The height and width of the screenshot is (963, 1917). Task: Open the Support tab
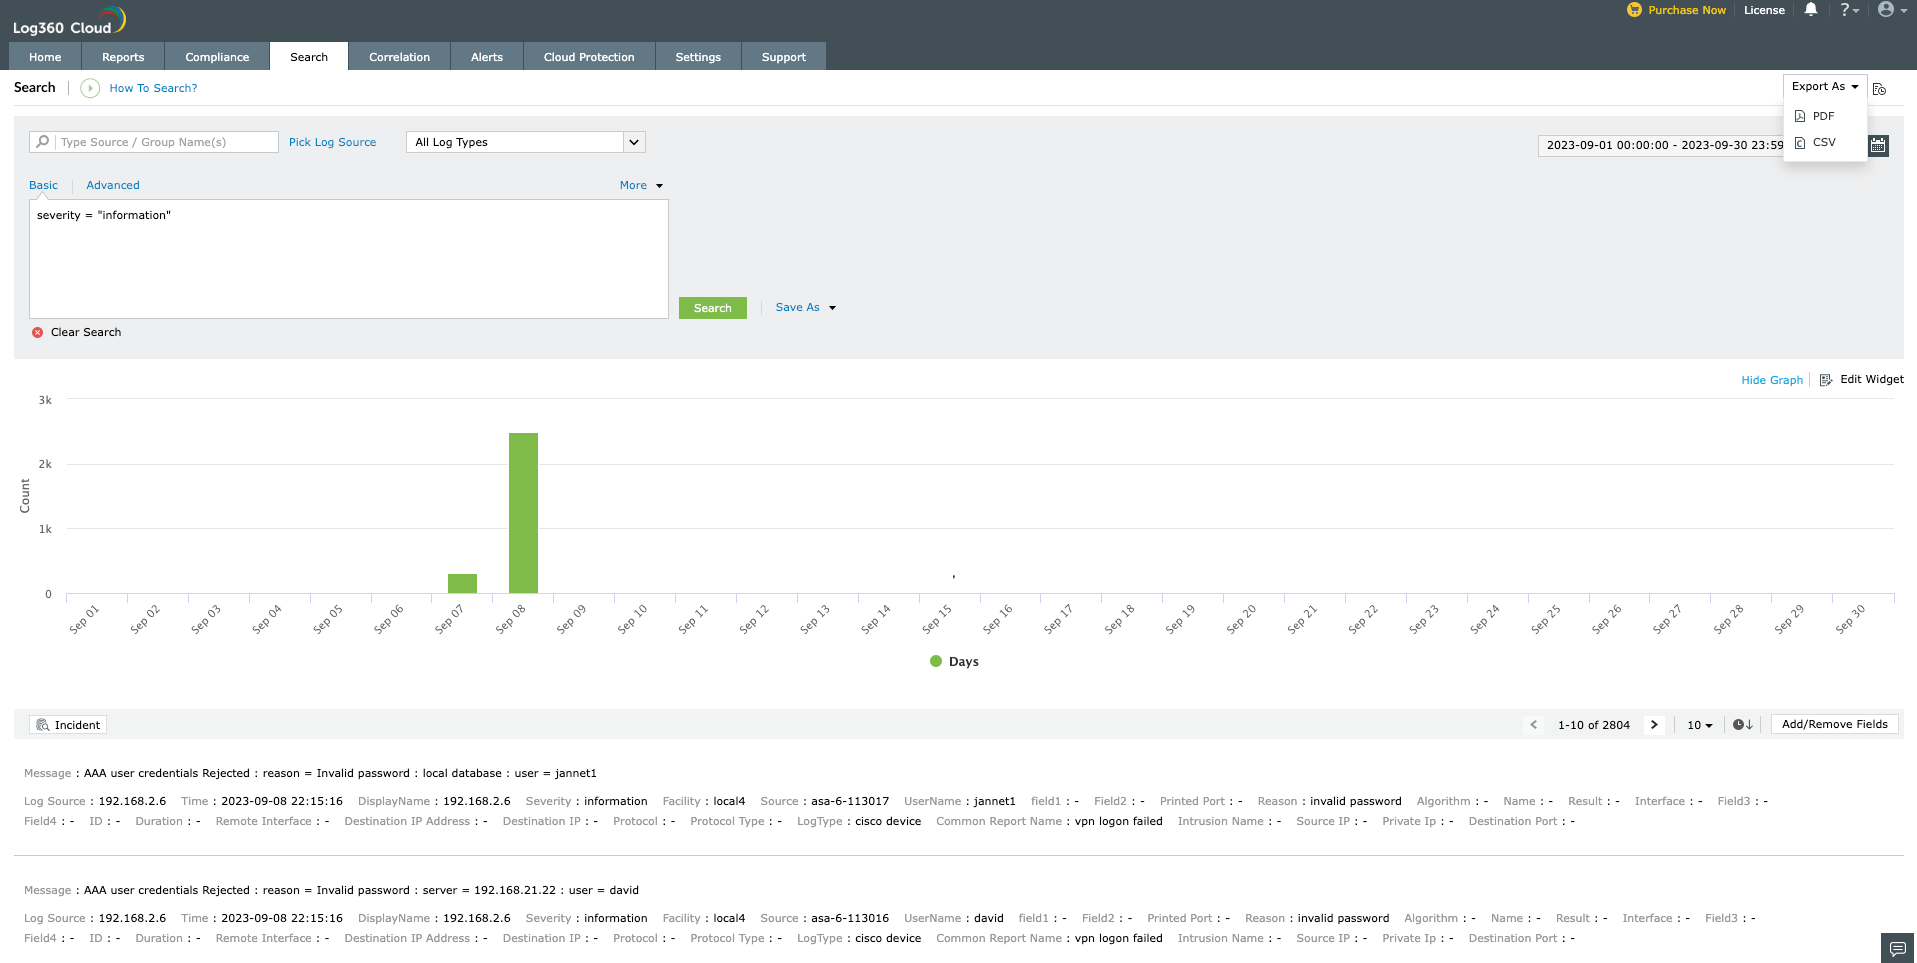click(784, 57)
